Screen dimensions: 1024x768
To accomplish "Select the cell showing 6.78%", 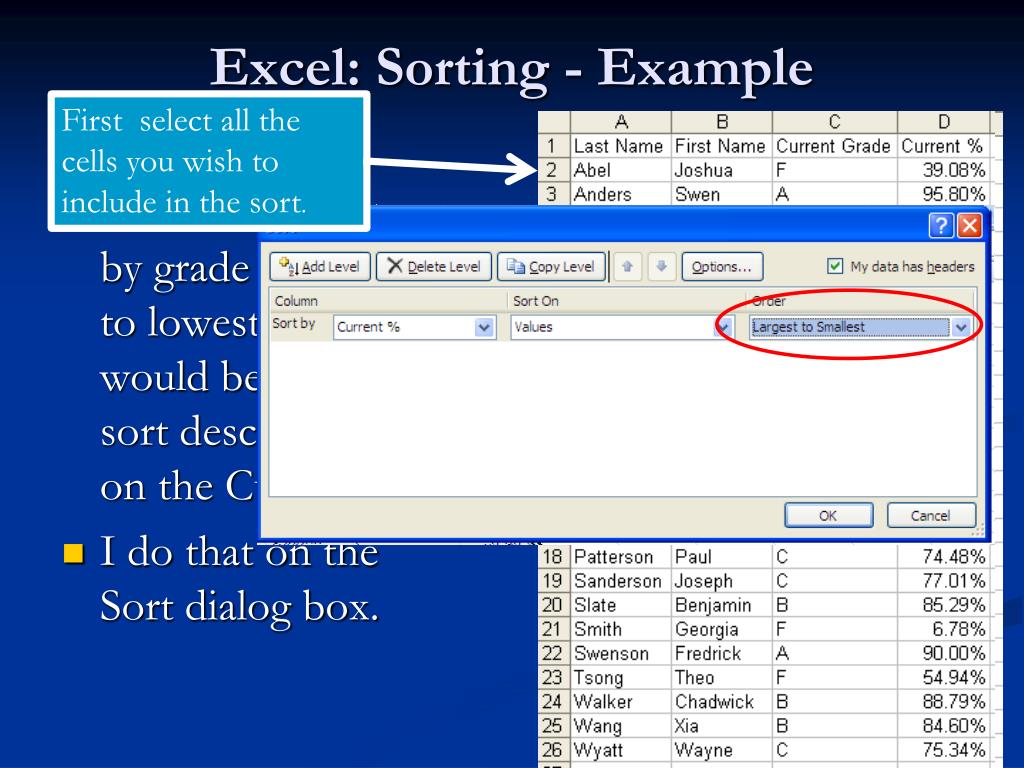I will point(944,629).
